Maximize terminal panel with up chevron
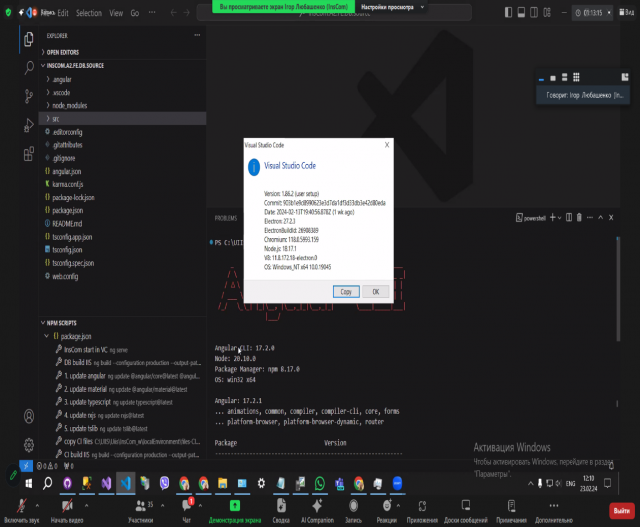The image size is (640, 527). (600, 218)
